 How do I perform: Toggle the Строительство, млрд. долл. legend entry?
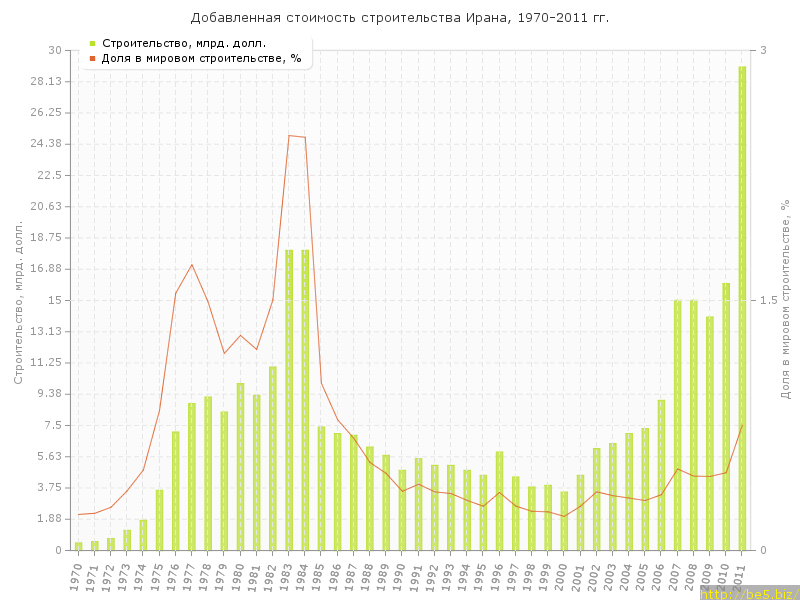pos(184,43)
